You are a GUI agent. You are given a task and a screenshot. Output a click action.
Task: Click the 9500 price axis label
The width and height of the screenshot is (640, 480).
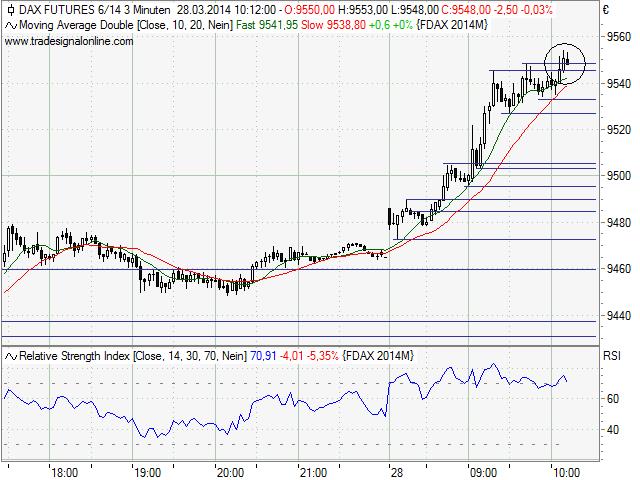[x=621, y=175]
